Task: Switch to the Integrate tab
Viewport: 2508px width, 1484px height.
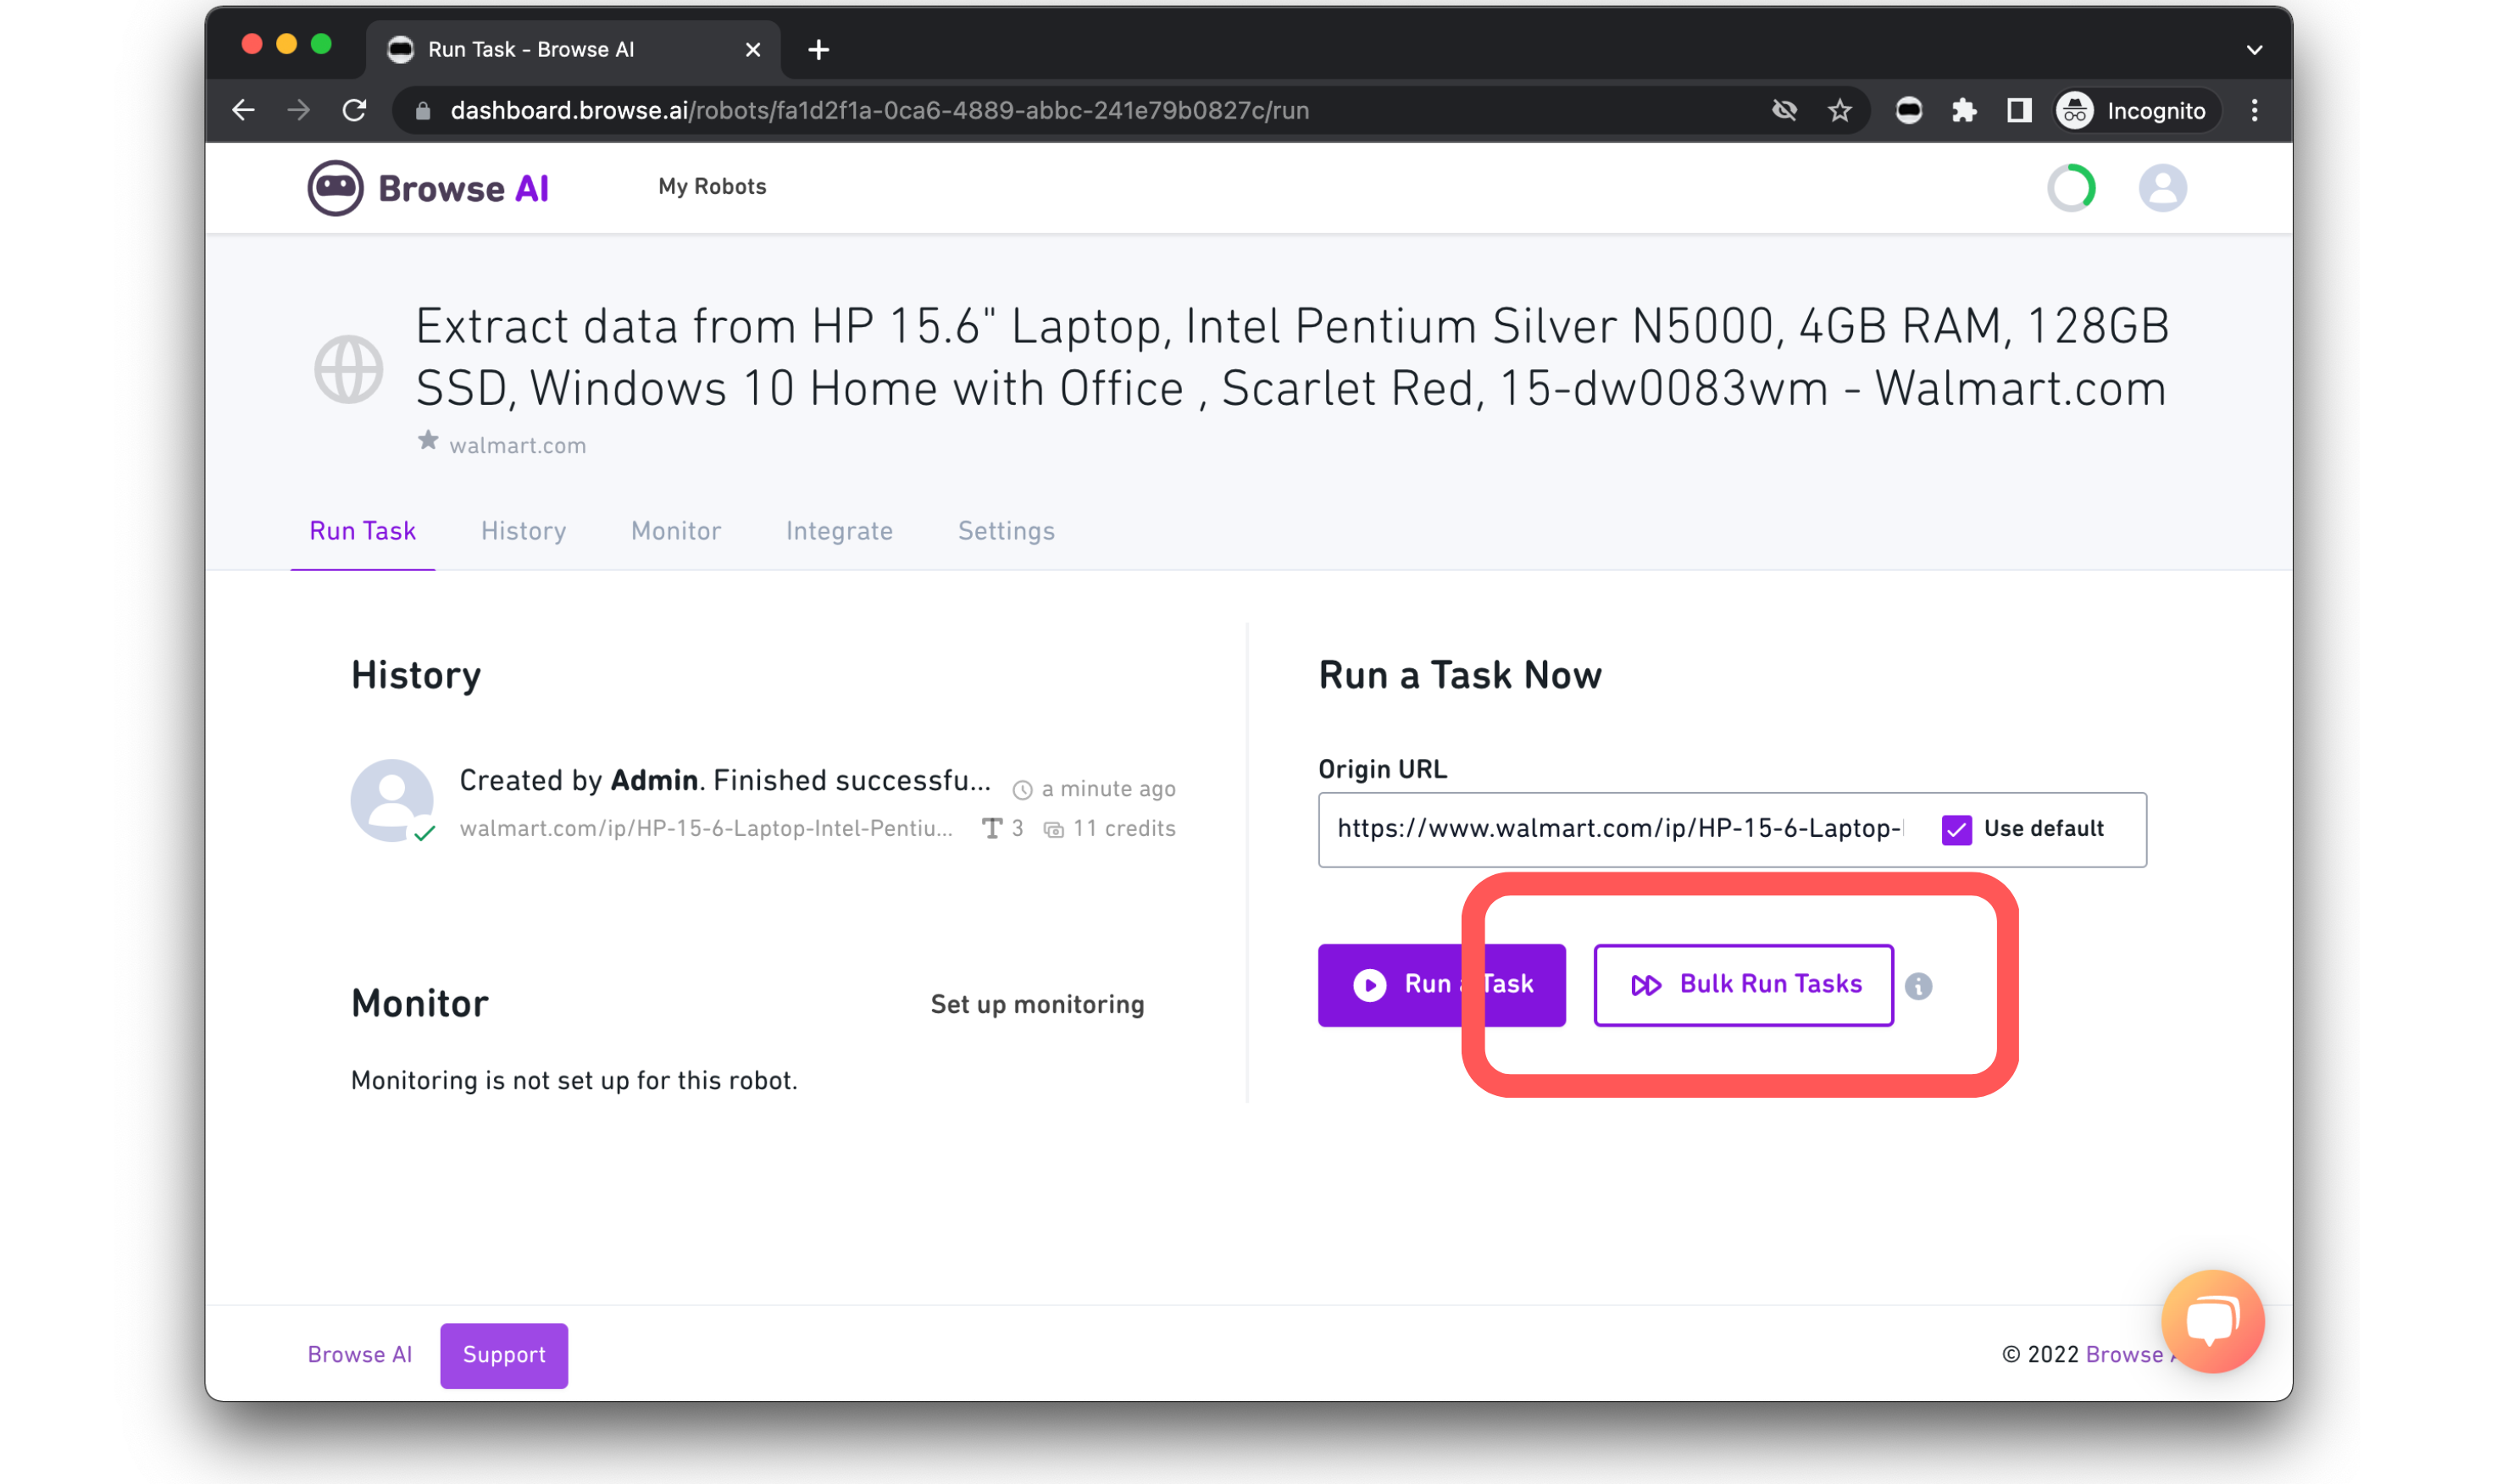Action: click(x=839, y=531)
